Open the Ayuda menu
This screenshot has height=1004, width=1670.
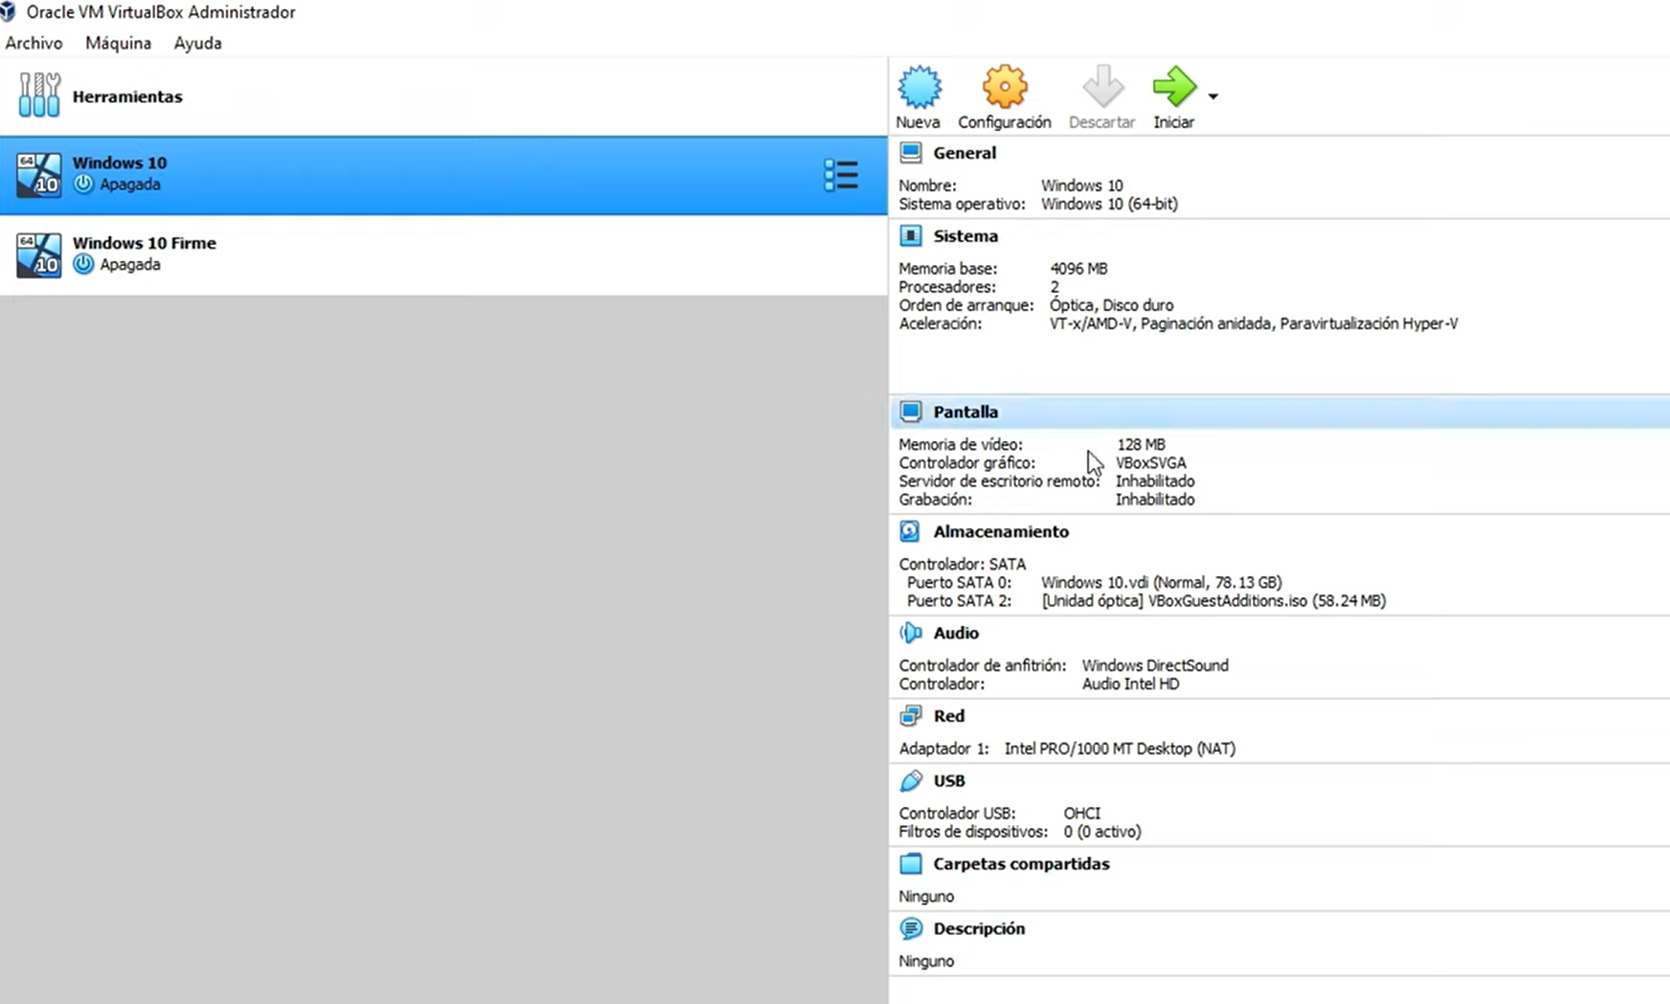click(x=197, y=43)
